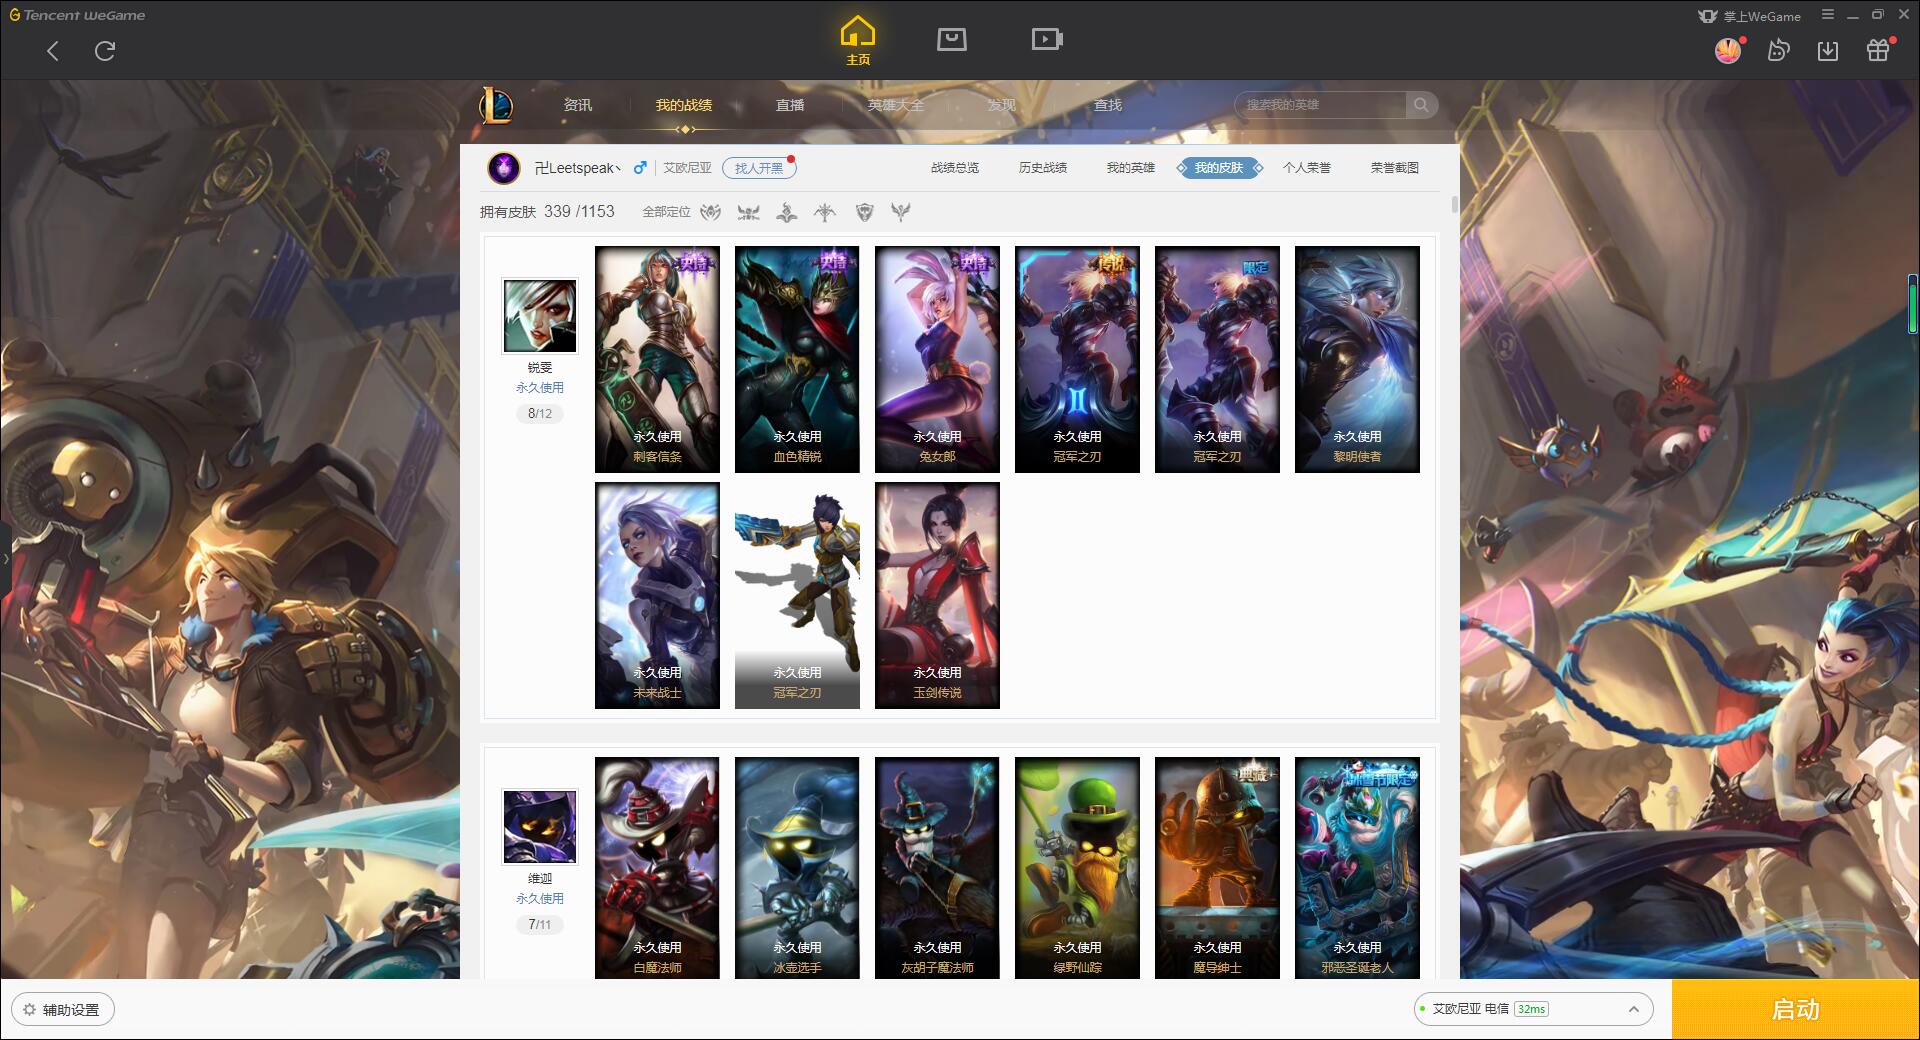Open the 血色精锐 skin card

click(797, 359)
